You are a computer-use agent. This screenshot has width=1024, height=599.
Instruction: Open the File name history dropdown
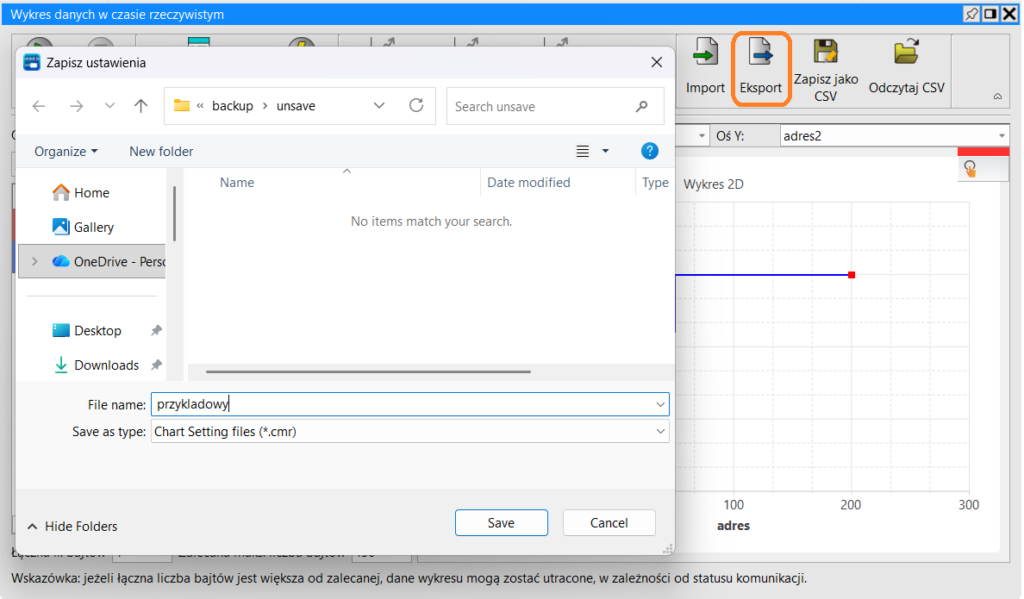660,404
